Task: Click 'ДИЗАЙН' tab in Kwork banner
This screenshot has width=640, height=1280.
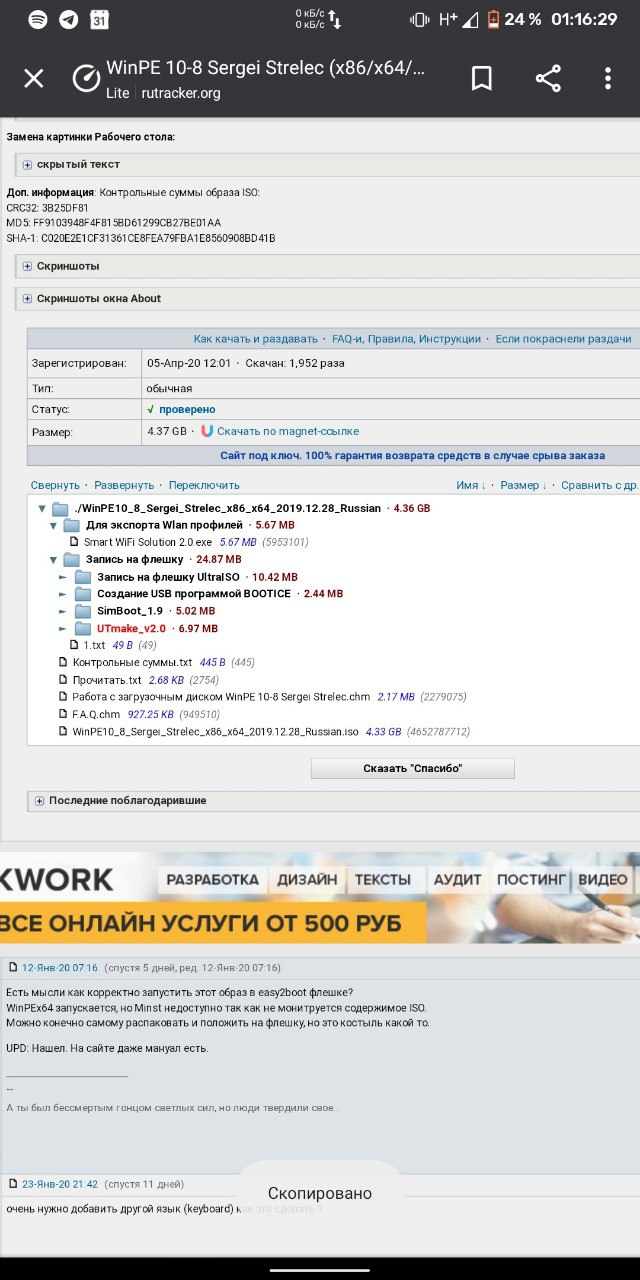Action: click(x=307, y=879)
